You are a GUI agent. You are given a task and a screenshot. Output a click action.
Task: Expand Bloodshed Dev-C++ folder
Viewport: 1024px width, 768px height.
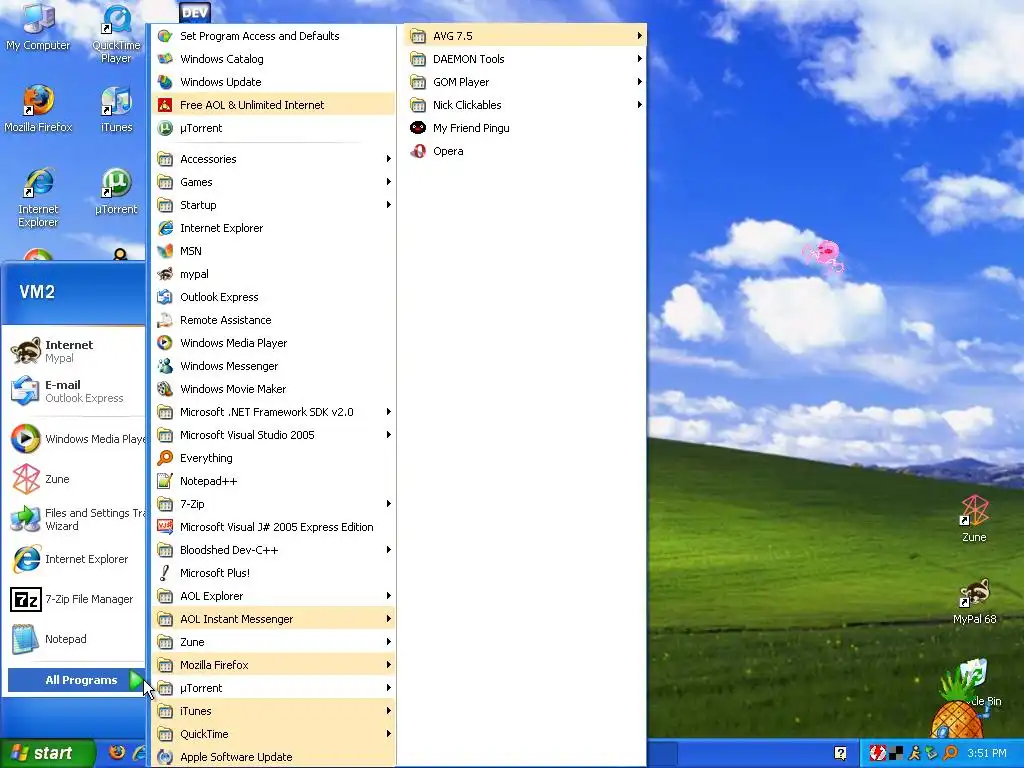tap(274, 550)
